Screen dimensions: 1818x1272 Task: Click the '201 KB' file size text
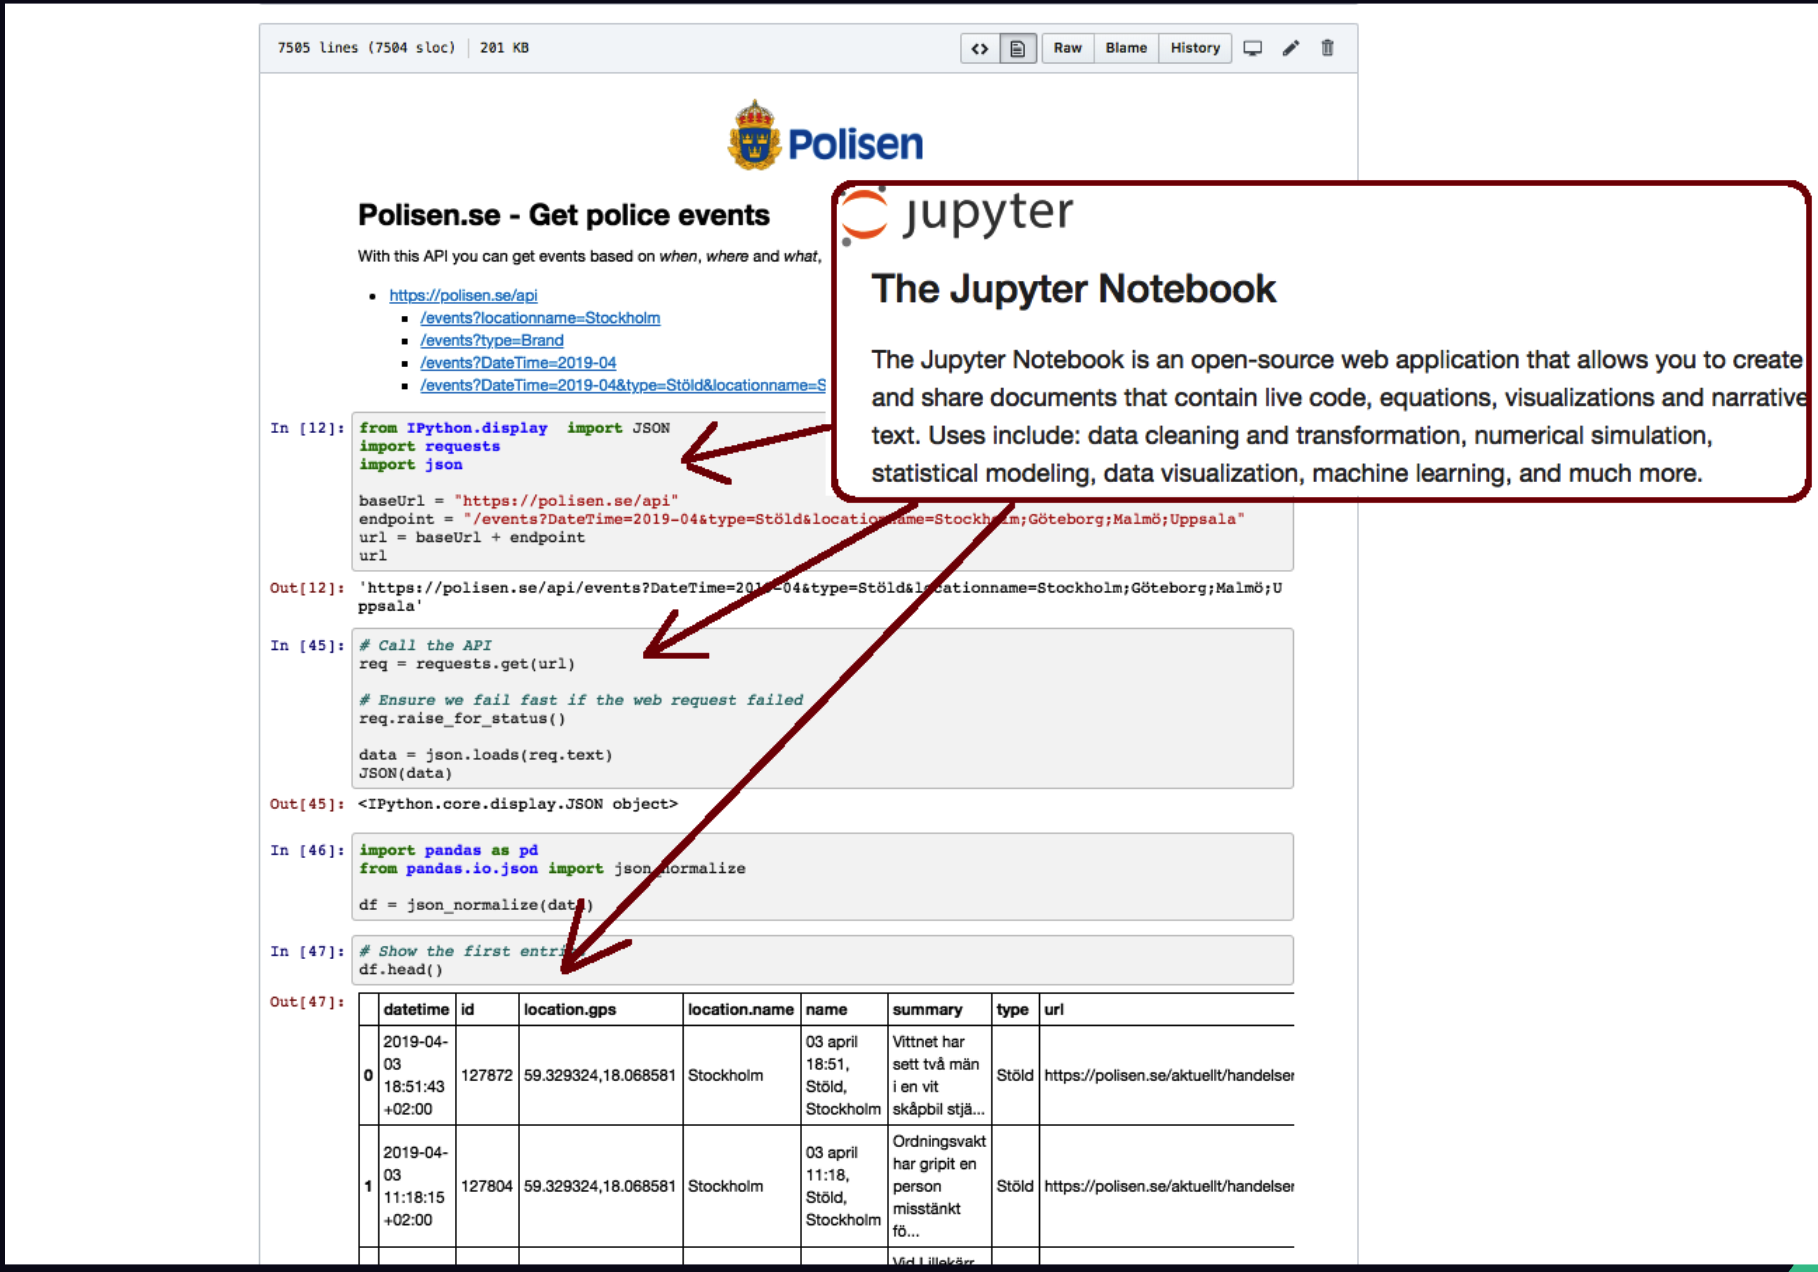coord(504,48)
